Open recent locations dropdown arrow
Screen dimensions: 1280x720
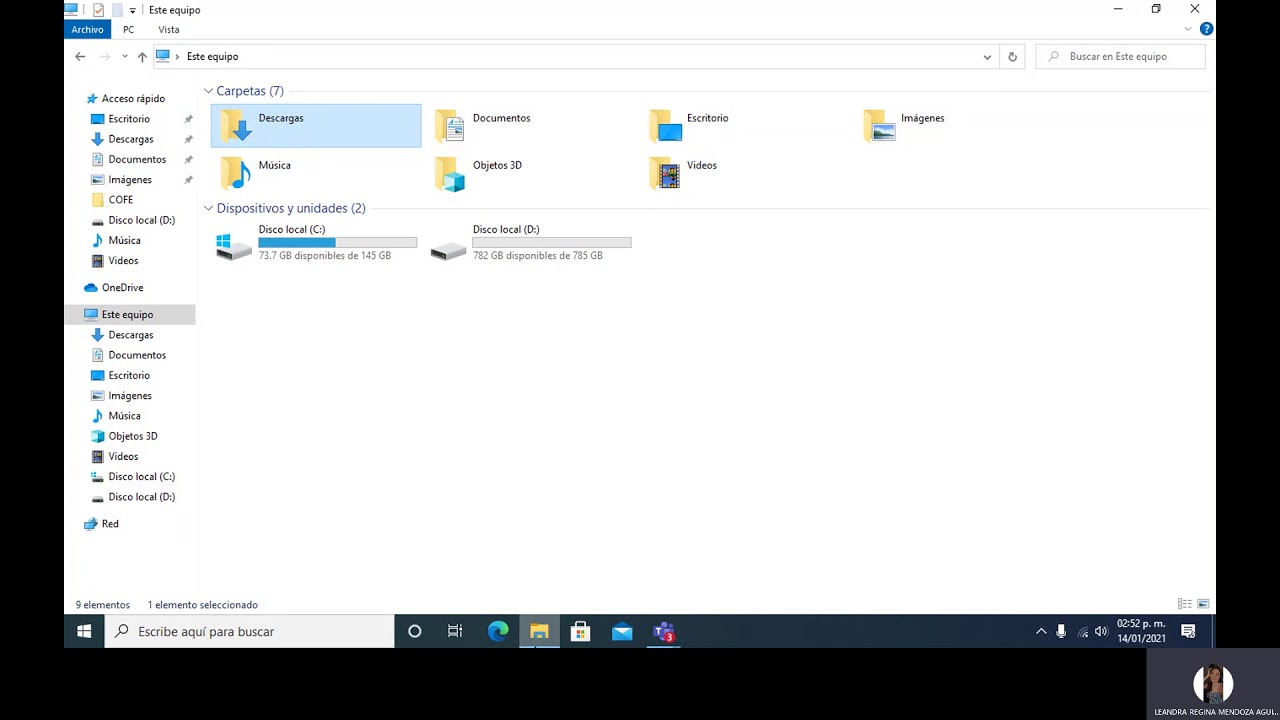(125, 57)
